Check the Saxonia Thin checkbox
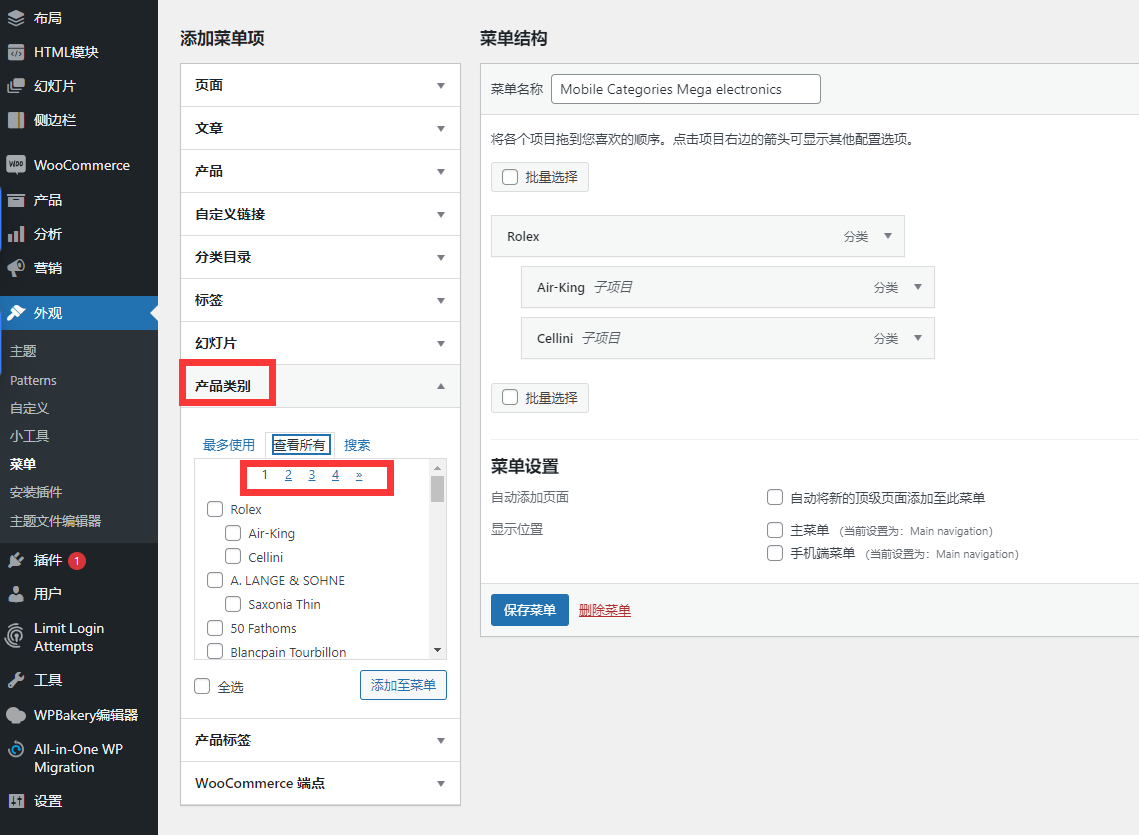Viewport: 1139px width, 835px height. coord(233,604)
